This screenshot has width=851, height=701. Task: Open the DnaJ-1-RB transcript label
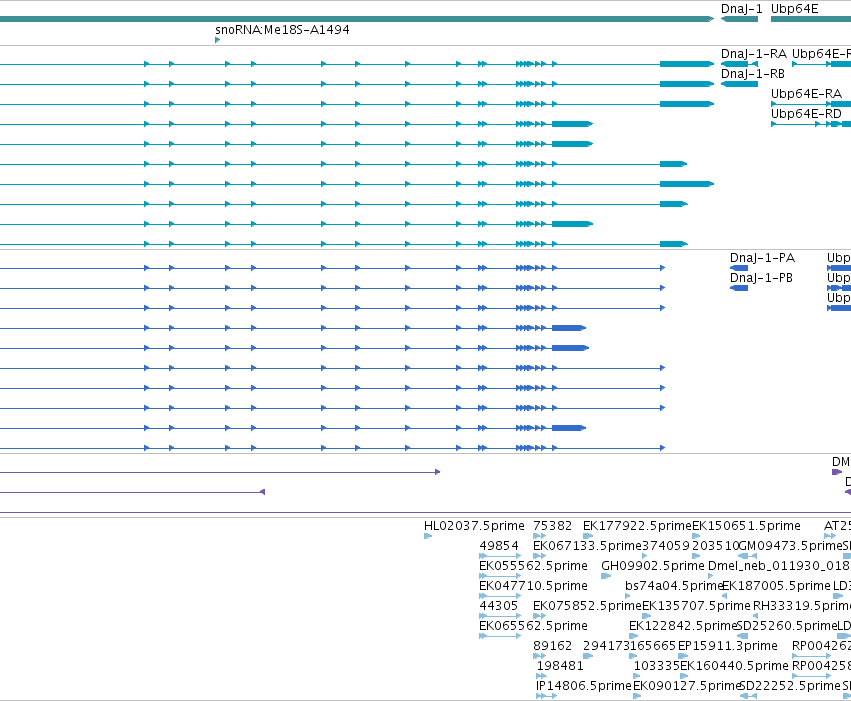[752, 74]
